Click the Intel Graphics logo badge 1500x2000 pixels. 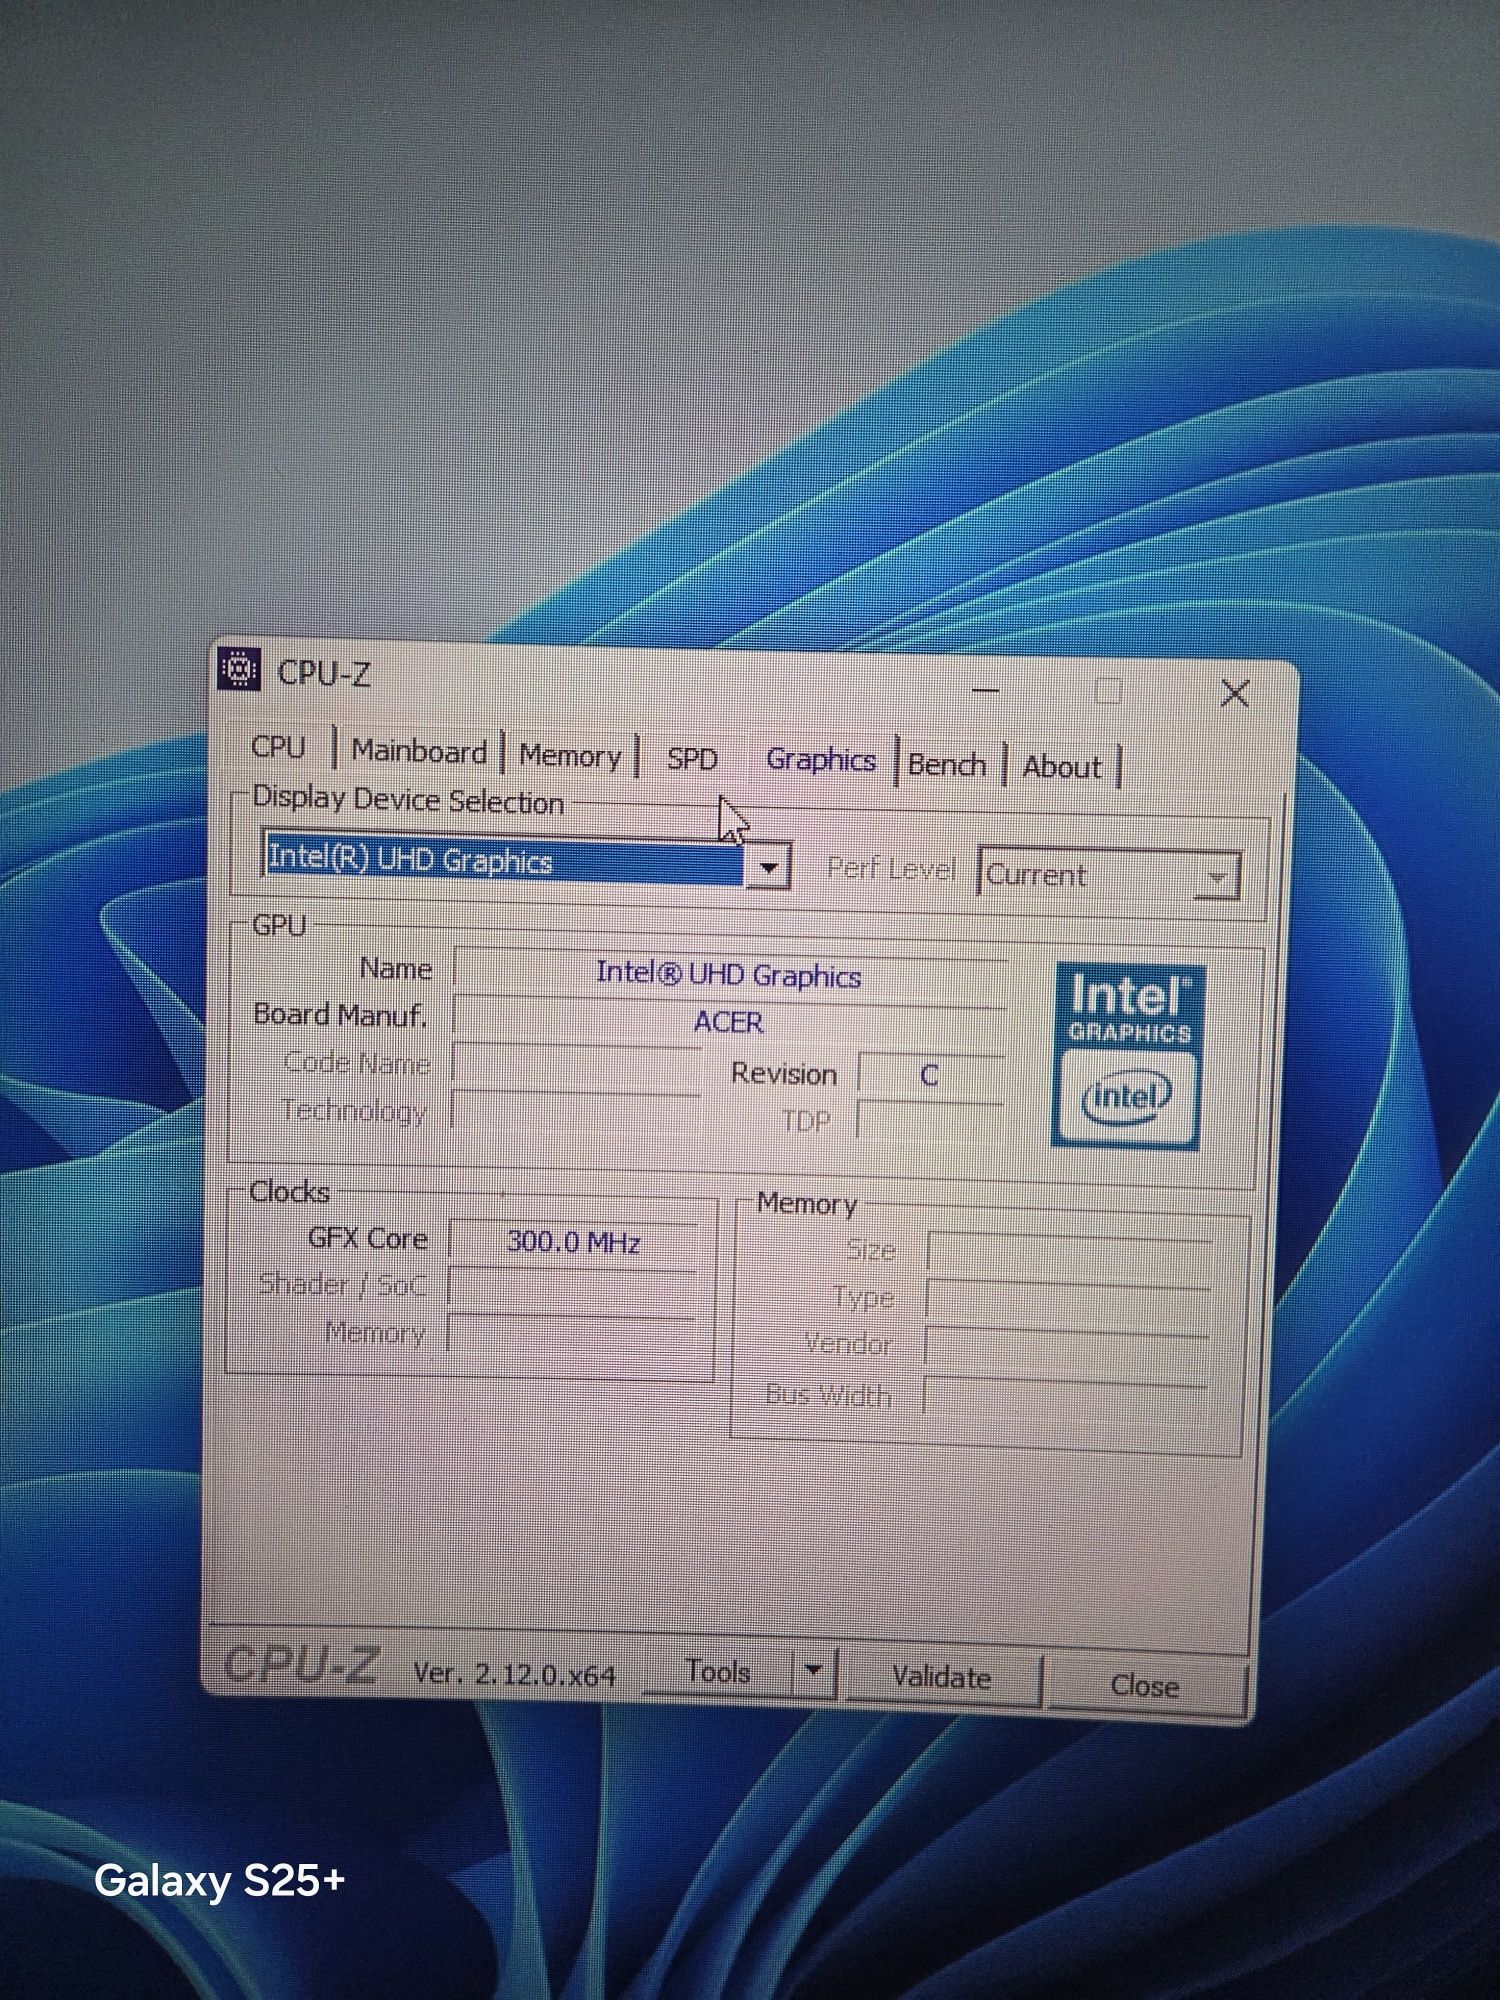tap(1129, 1055)
